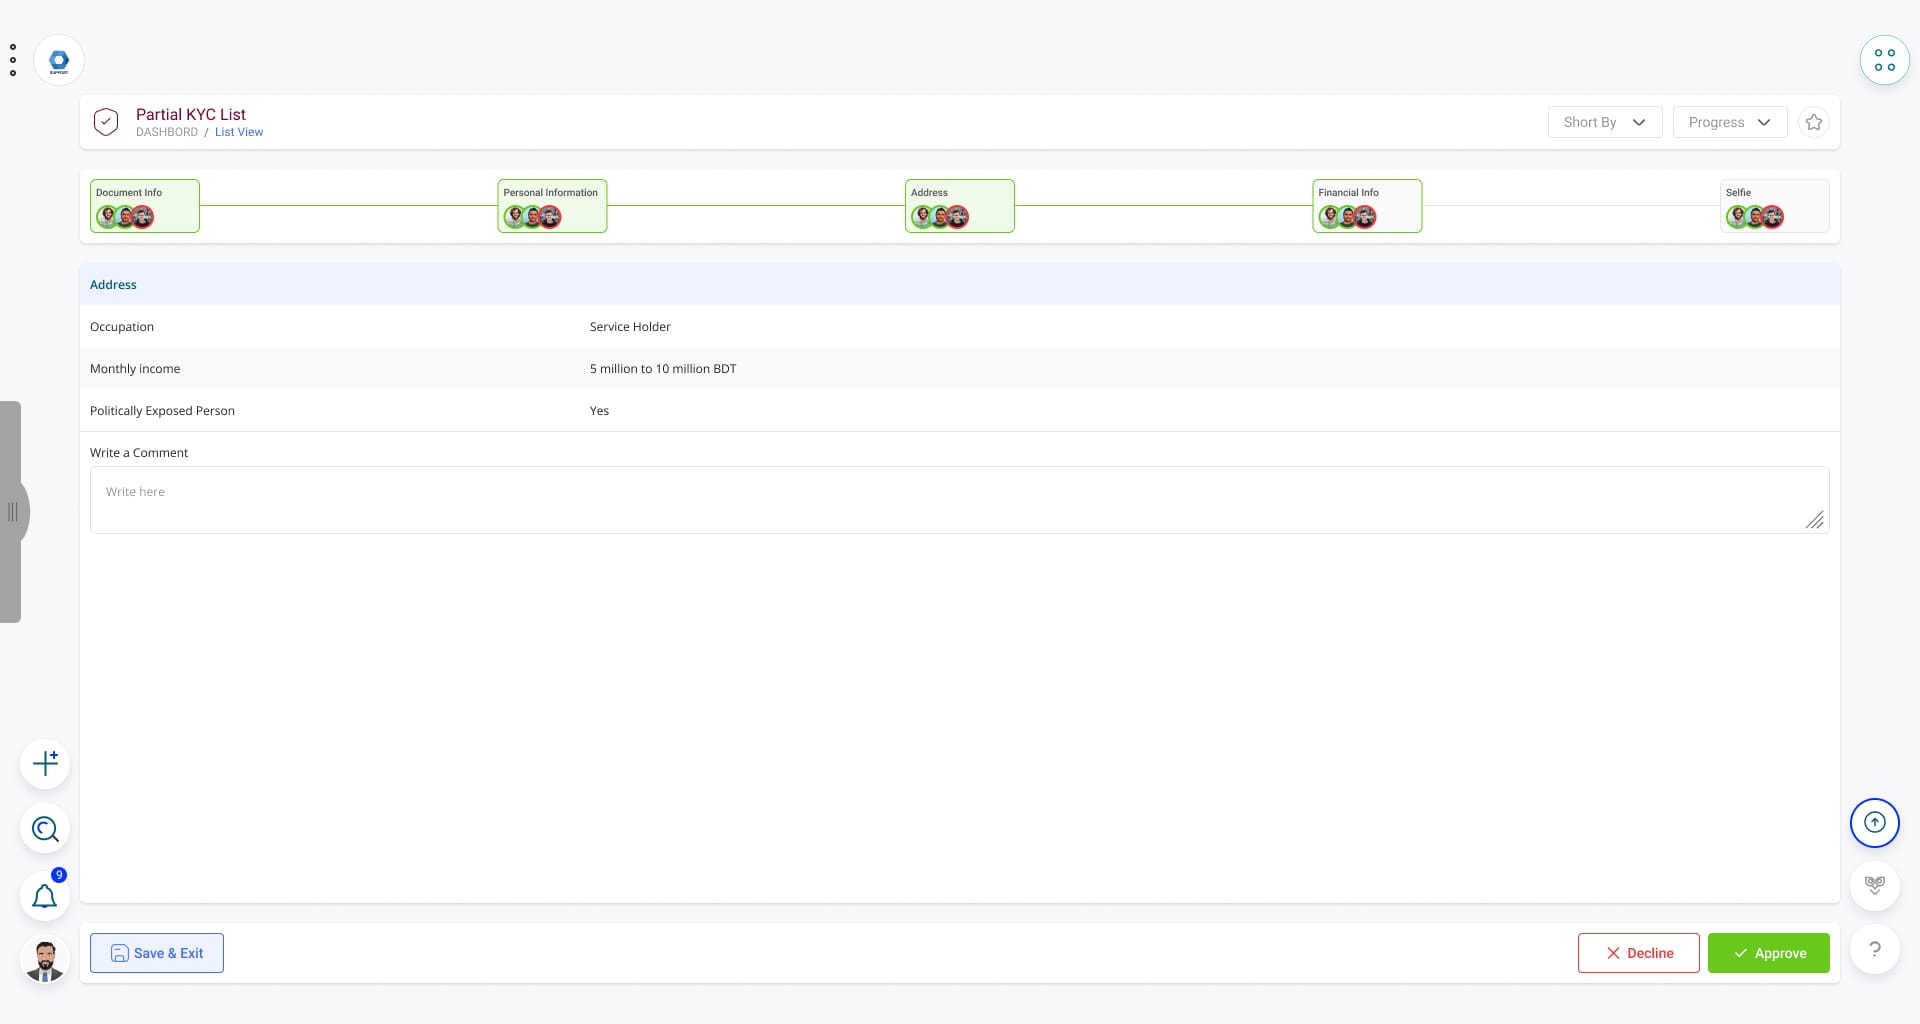Click the scroll-to-top arrow icon
This screenshot has height=1024, width=1920.
(1874, 823)
